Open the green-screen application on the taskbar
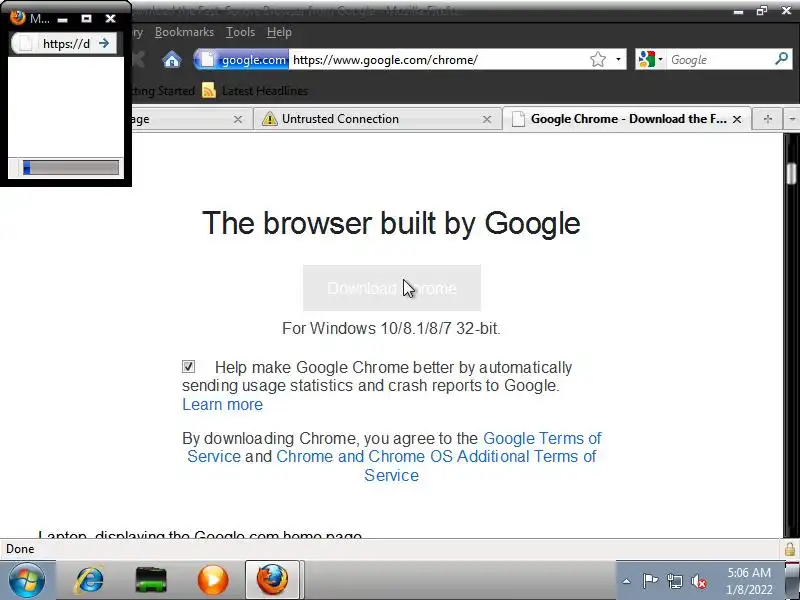This screenshot has width=800, height=600. tap(151, 580)
